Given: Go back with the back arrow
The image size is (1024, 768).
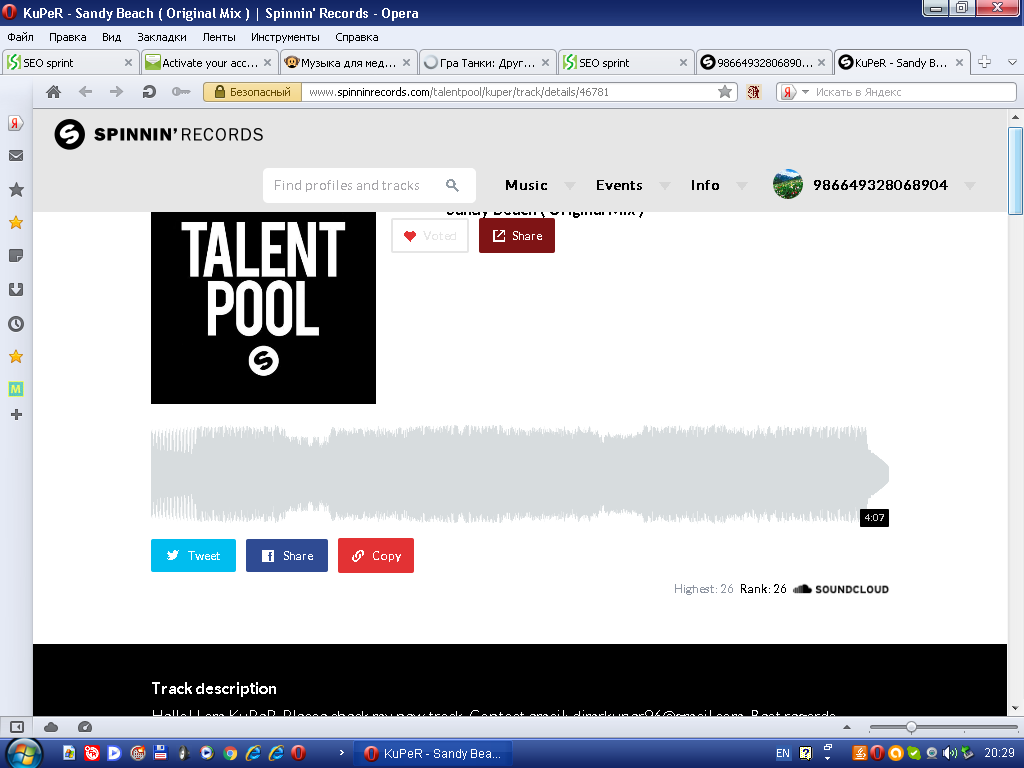Looking at the screenshot, I should click(x=86, y=92).
